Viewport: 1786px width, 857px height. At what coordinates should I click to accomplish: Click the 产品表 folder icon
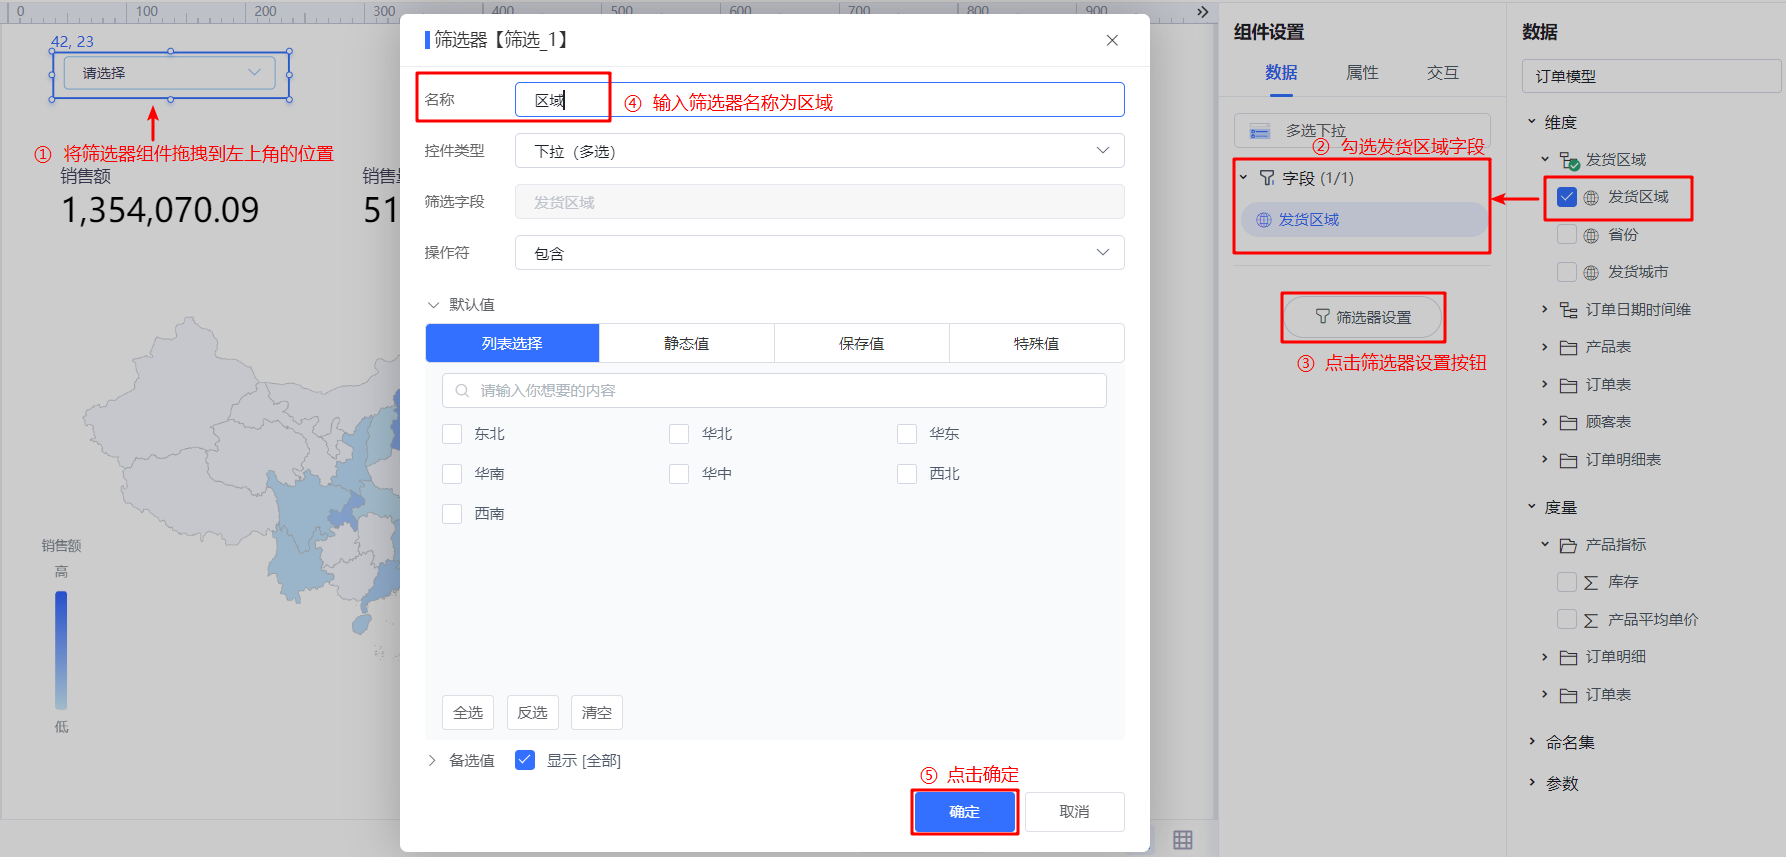pos(1569,347)
